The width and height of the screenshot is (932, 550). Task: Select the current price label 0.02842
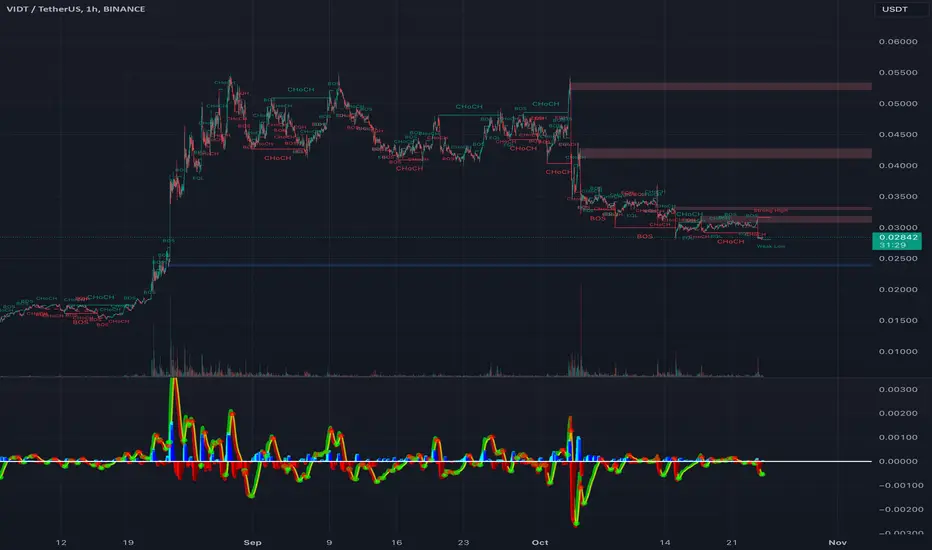898,237
